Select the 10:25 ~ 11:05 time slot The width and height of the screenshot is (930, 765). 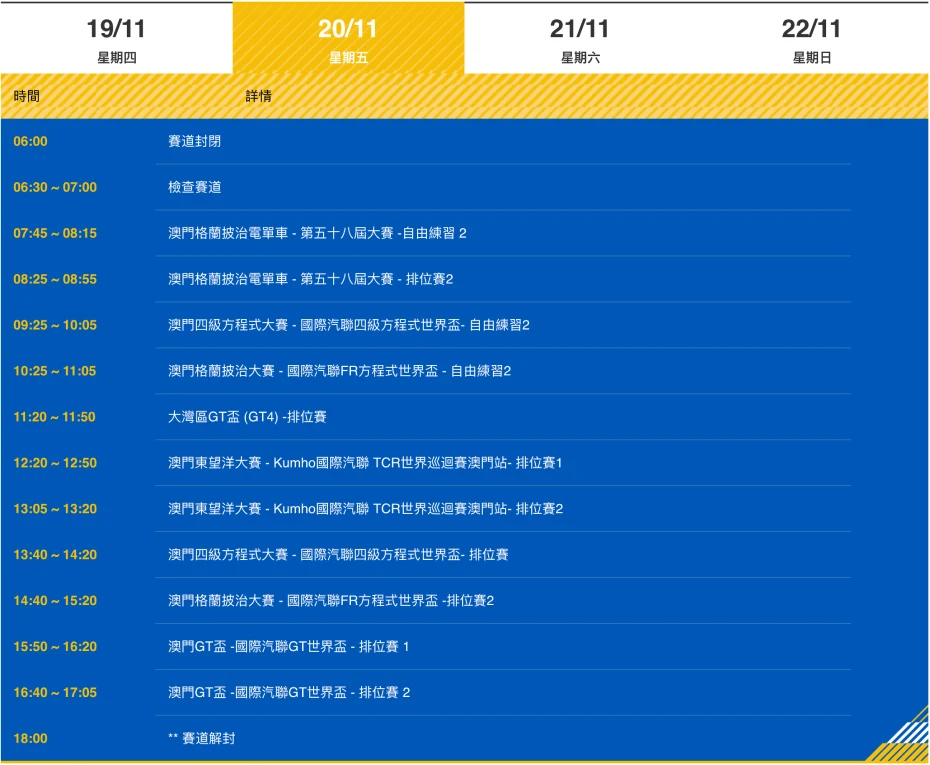55,371
